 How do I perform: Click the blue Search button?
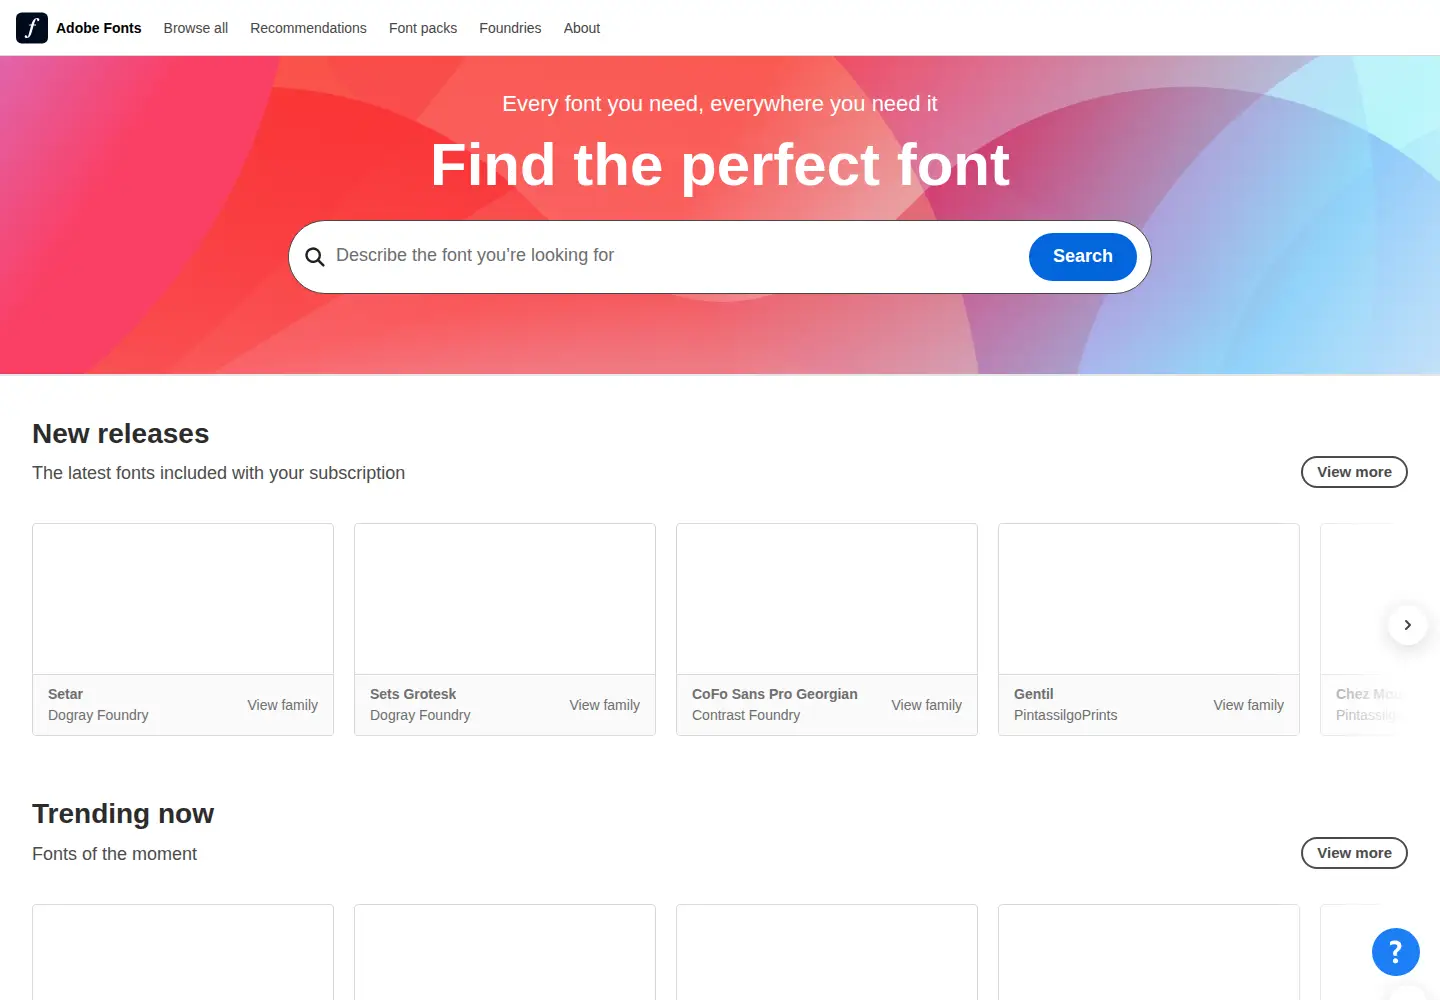pyautogui.click(x=1083, y=257)
